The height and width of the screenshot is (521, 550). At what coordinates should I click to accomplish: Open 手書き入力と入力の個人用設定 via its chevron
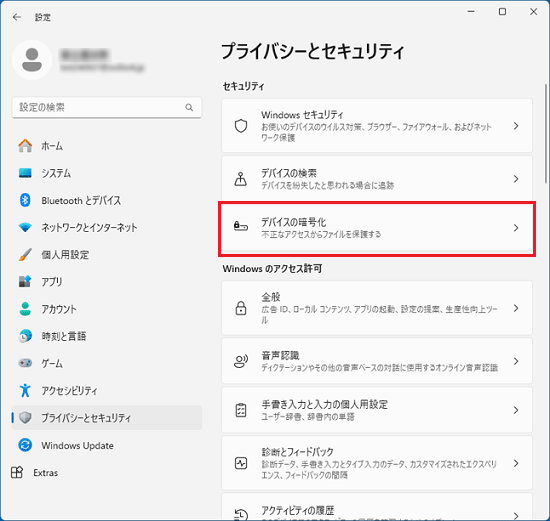(516, 410)
